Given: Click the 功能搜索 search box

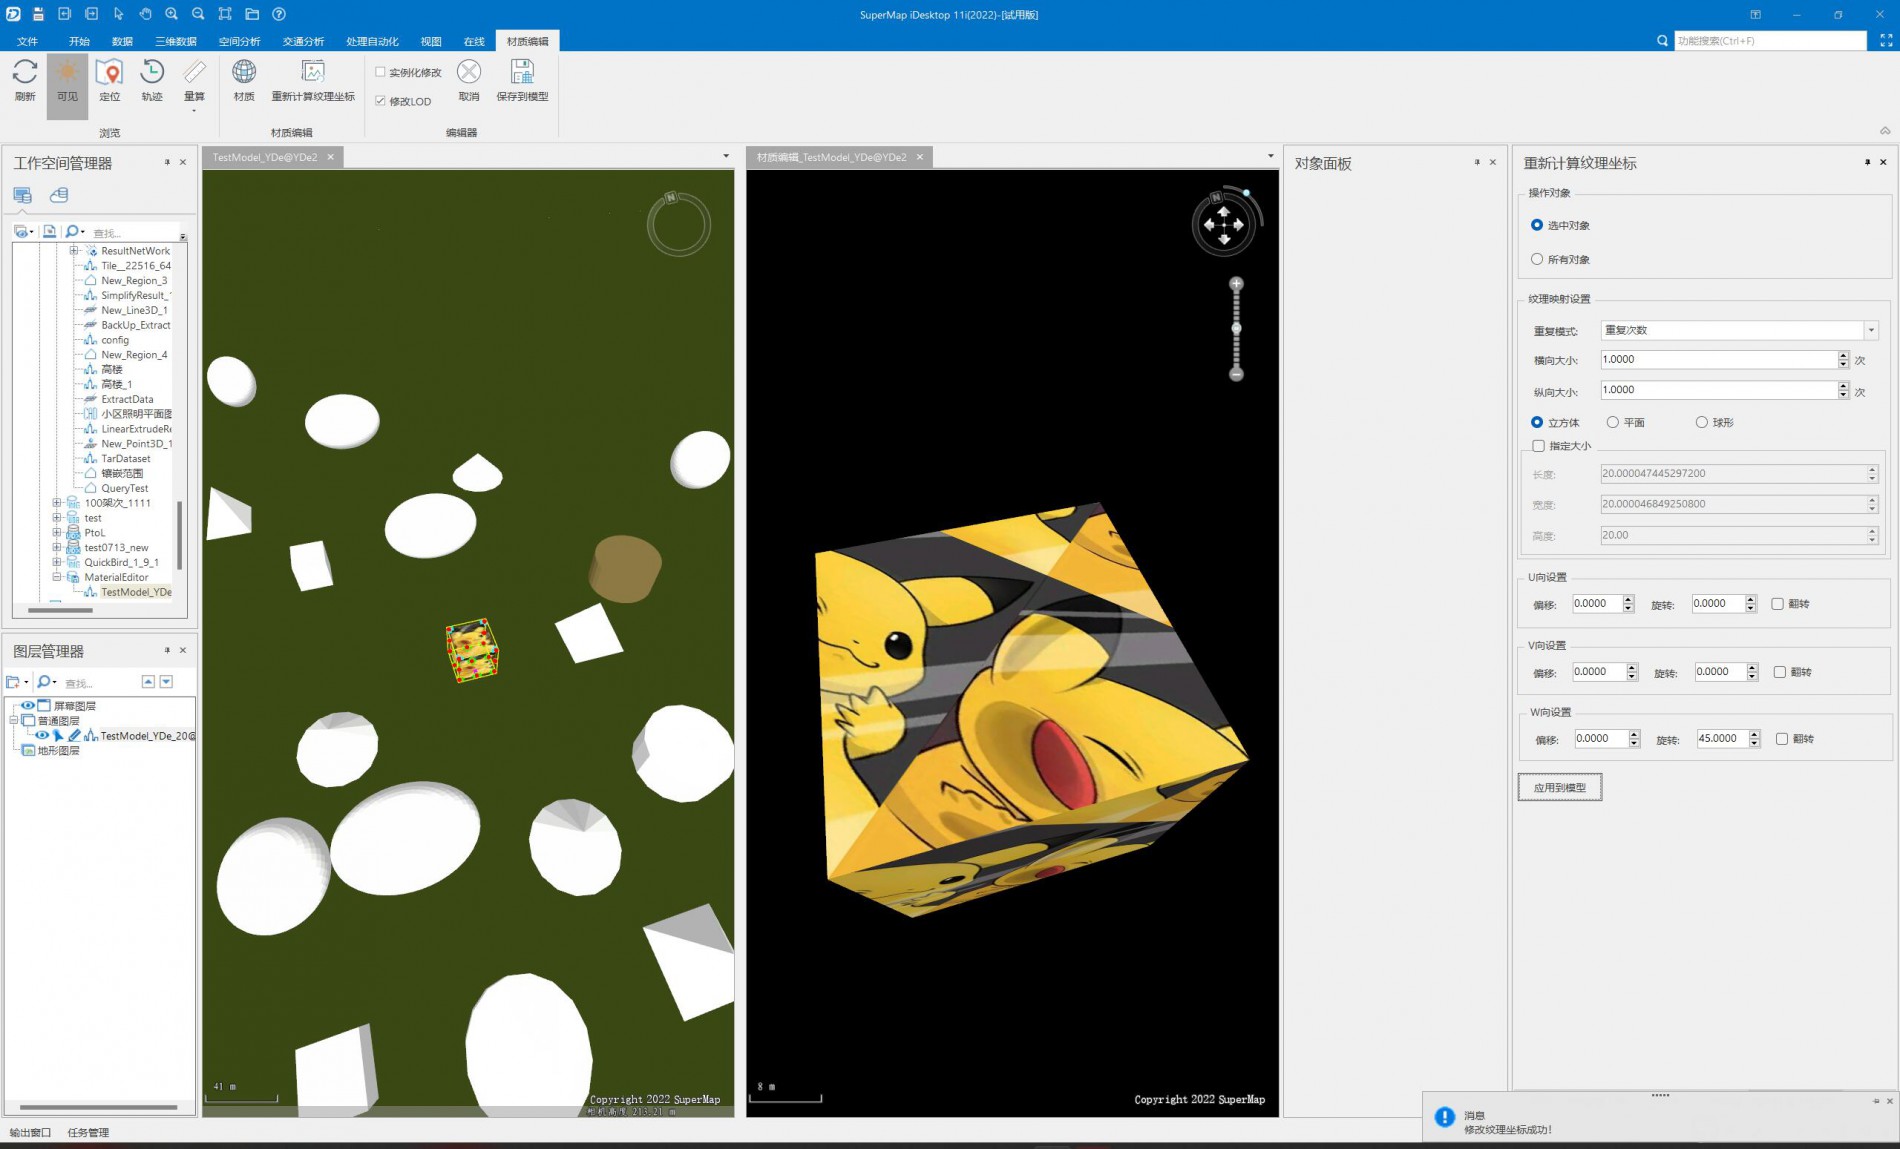Looking at the screenshot, I should [1770, 41].
